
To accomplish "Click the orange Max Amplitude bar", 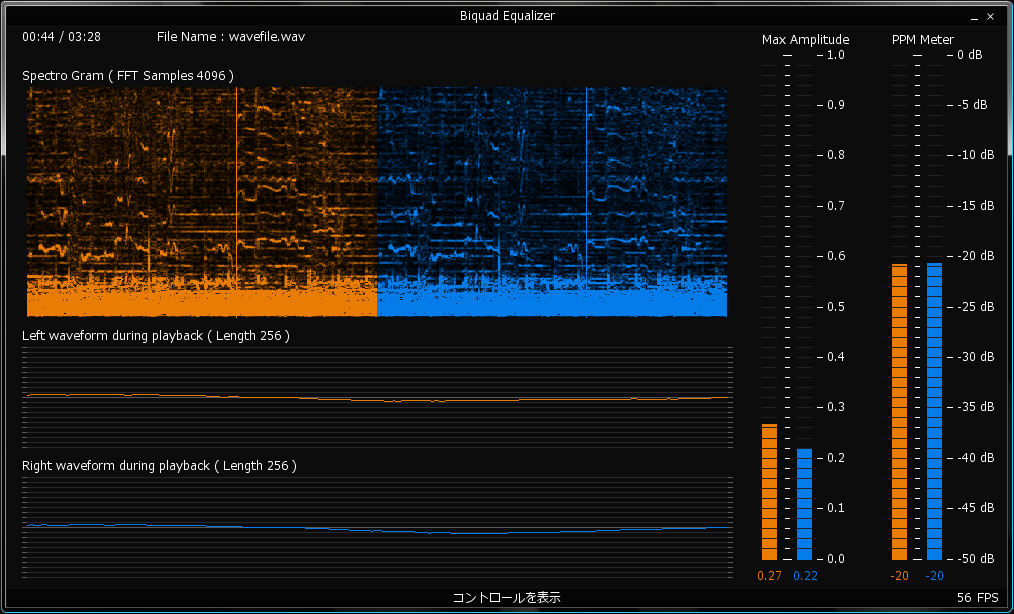I will [x=769, y=492].
